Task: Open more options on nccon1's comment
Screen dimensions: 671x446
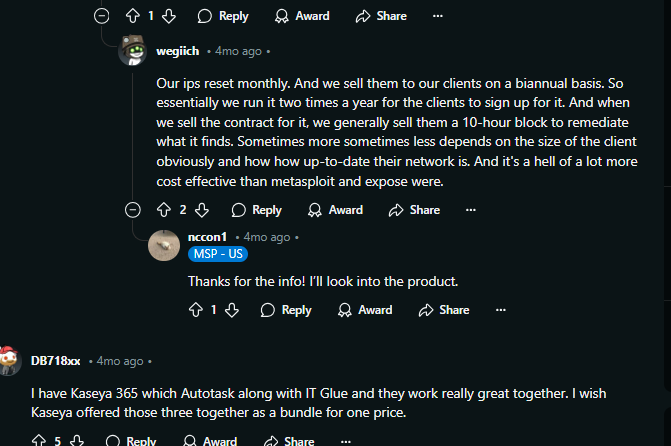Action: [501, 309]
